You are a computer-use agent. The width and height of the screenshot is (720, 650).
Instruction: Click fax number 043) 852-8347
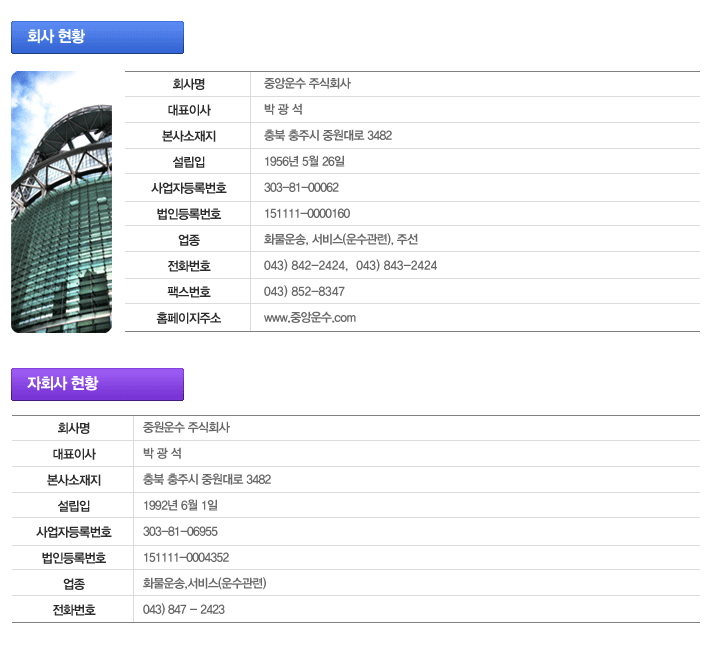(x=304, y=291)
